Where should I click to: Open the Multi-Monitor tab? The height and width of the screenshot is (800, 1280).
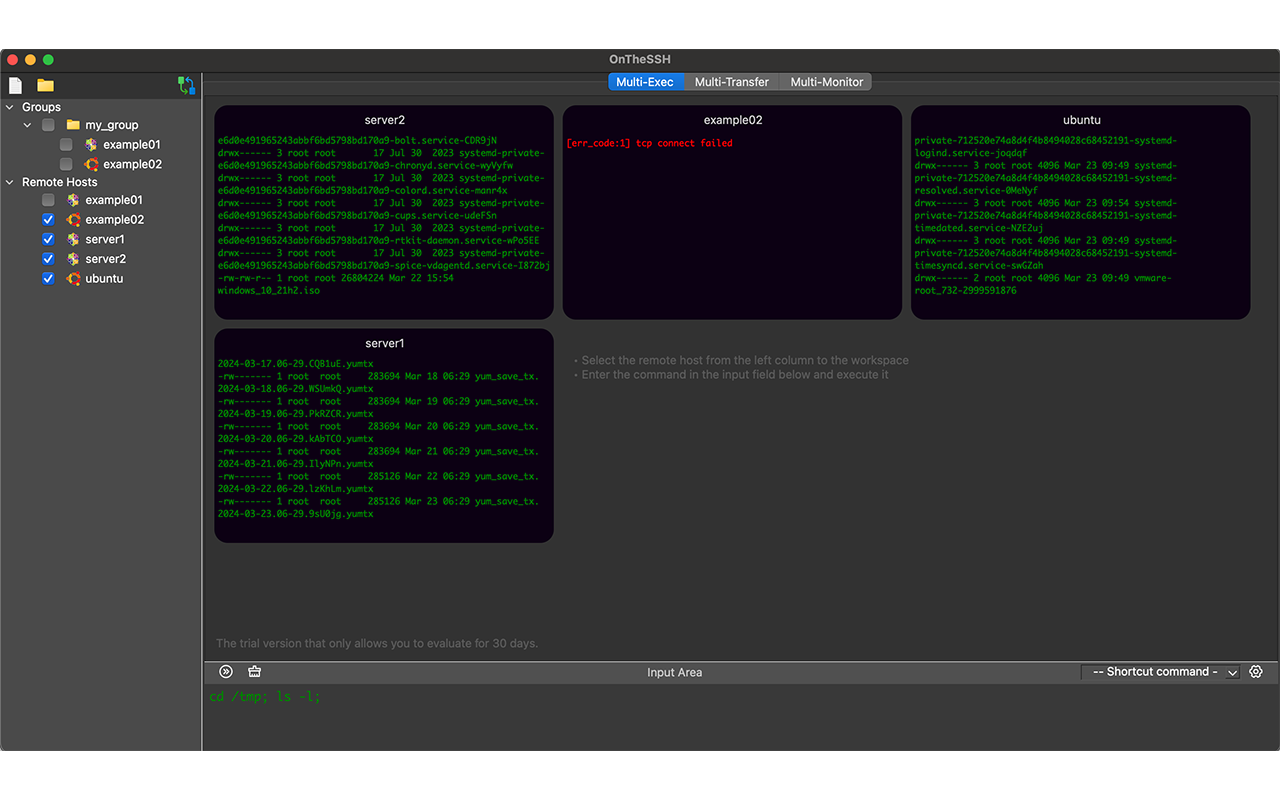pos(825,81)
